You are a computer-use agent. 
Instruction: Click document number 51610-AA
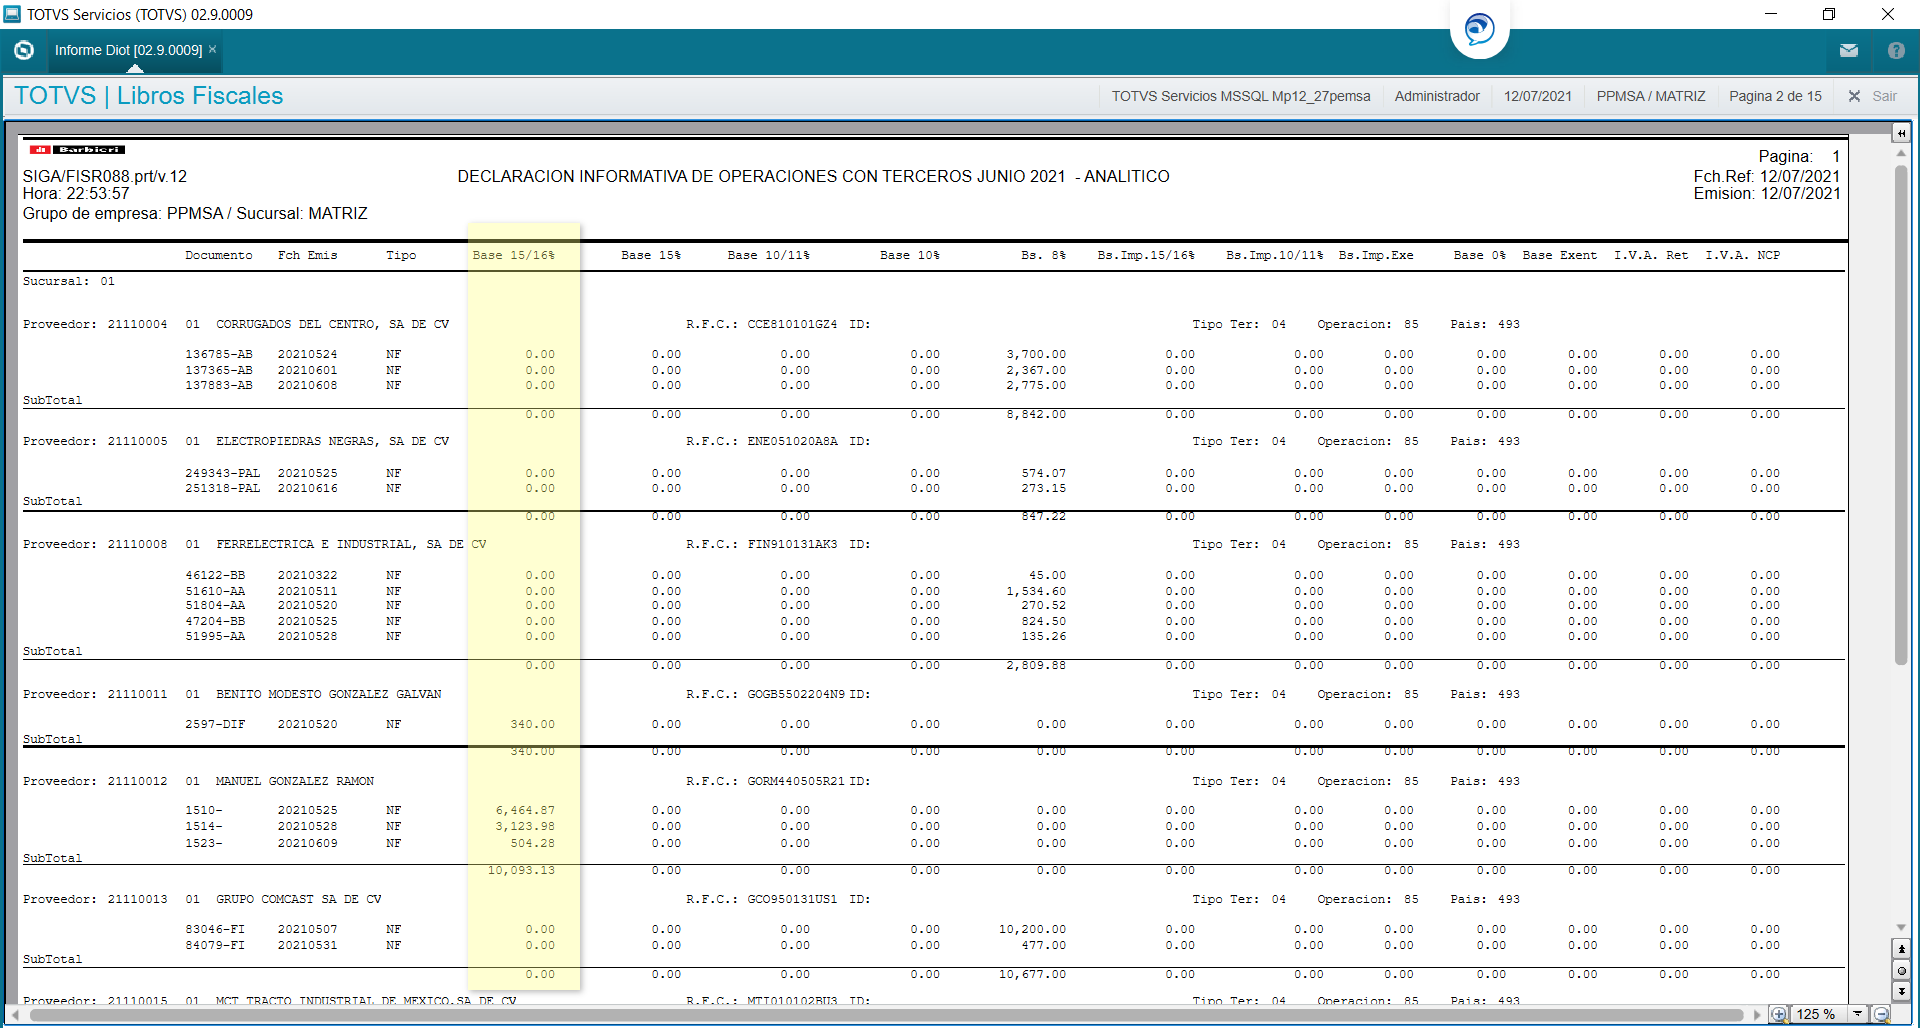[x=214, y=591]
